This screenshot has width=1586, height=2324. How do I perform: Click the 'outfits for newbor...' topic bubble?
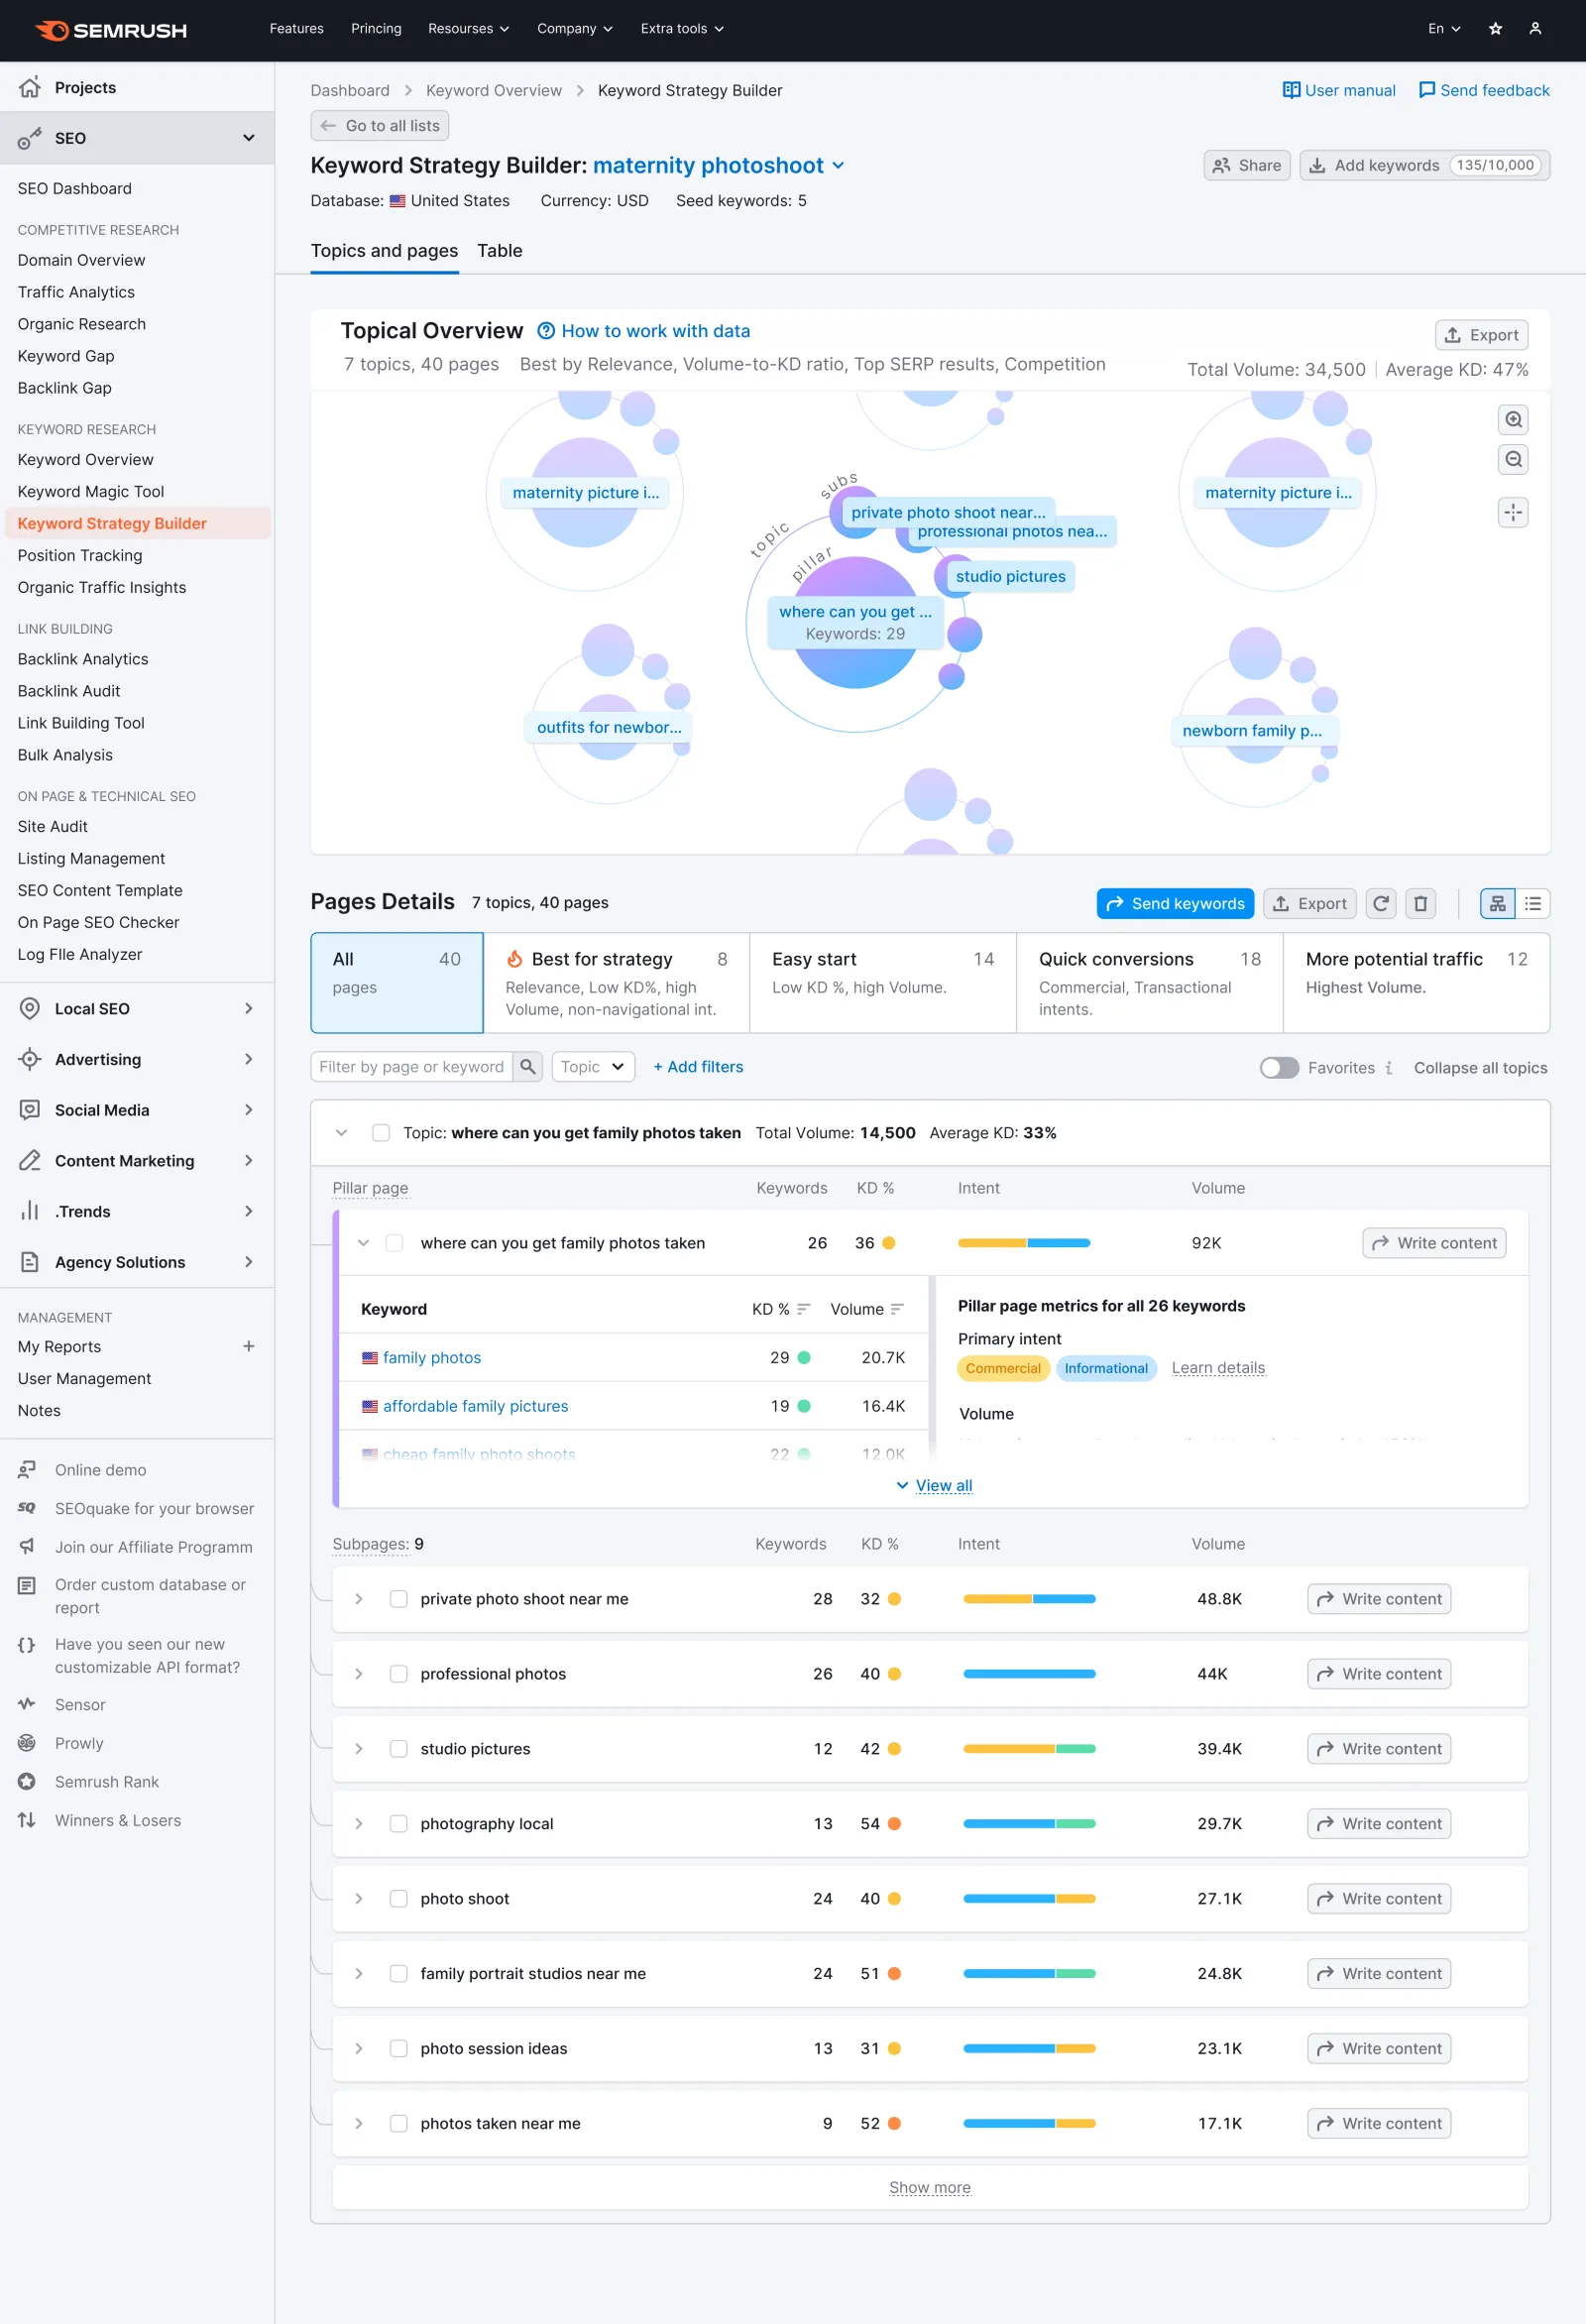(609, 728)
